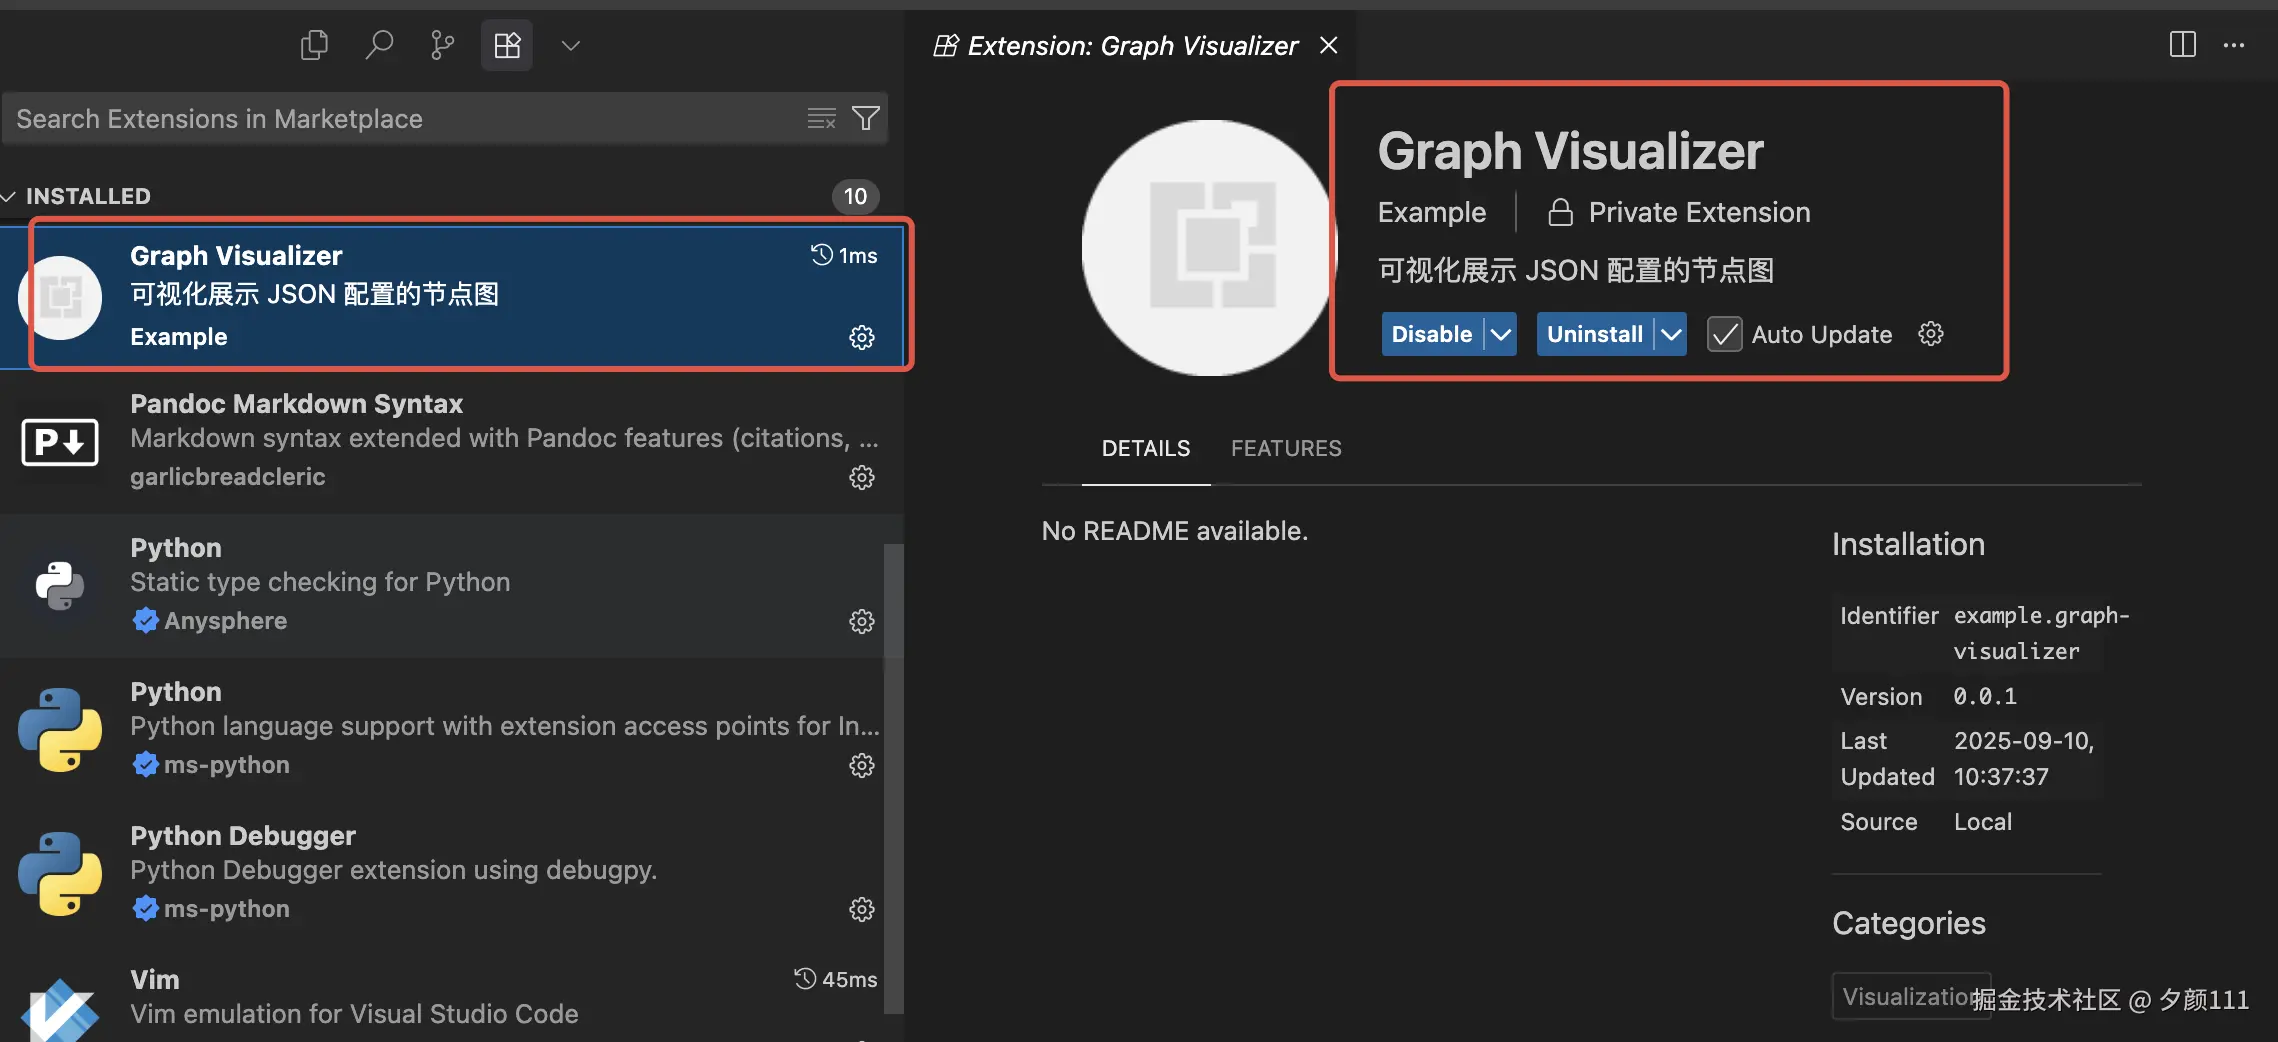Select Graph Visualizer in the installed list

[x=452, y=296]
